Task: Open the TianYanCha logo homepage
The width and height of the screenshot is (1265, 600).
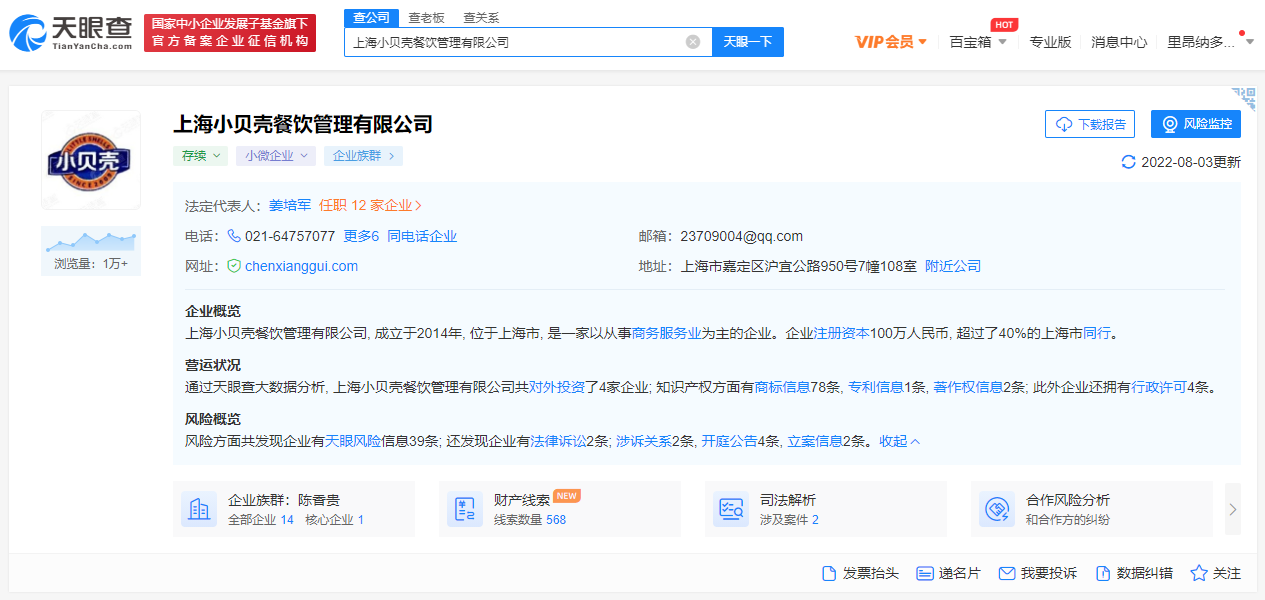Action: pyautogui.click(x=71, y=33)
